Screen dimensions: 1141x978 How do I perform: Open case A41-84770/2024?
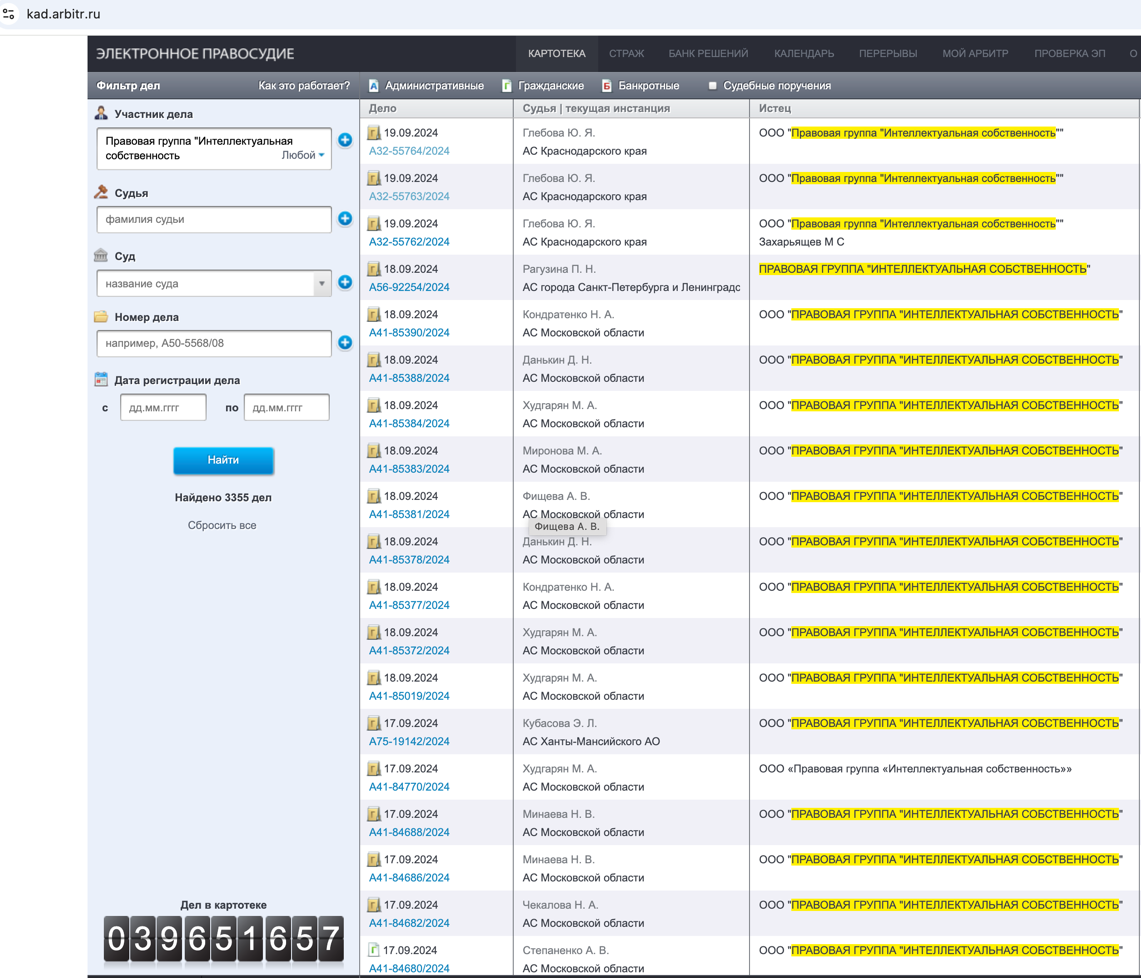coord(409,787)
